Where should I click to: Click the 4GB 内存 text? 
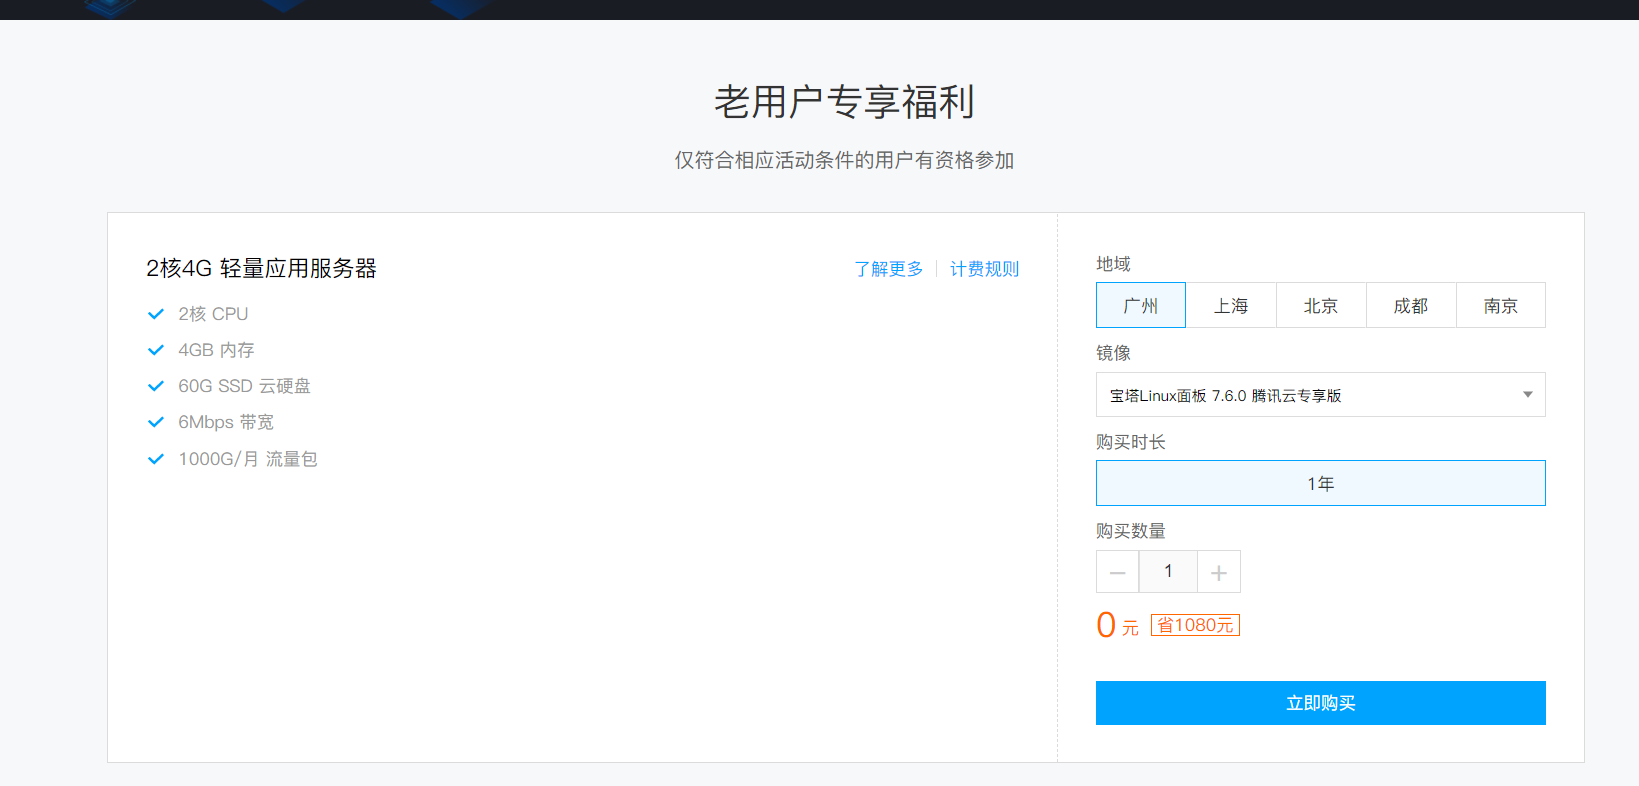coord(216,350)
